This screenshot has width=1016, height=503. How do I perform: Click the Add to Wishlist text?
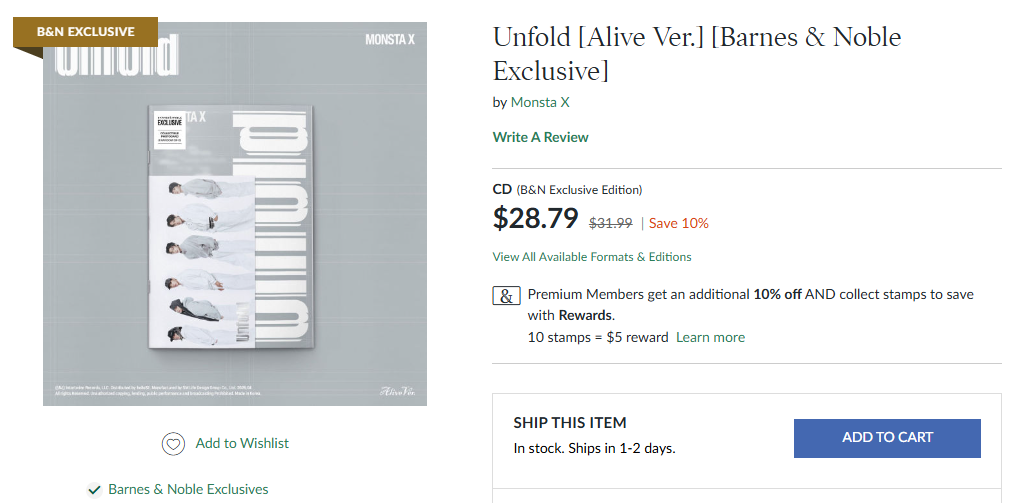click(242, 443)
